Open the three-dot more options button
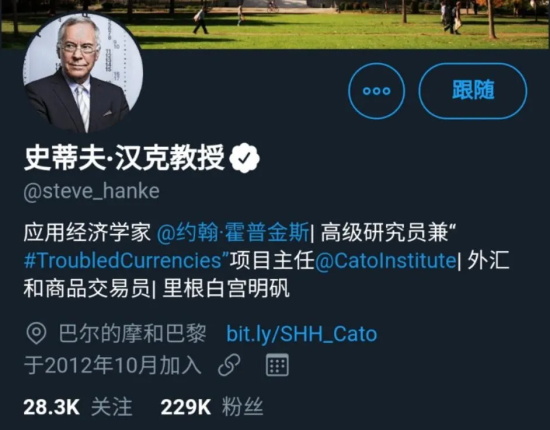Image resolution: width=550 pixels, height=430 pixels. [376, 91]
